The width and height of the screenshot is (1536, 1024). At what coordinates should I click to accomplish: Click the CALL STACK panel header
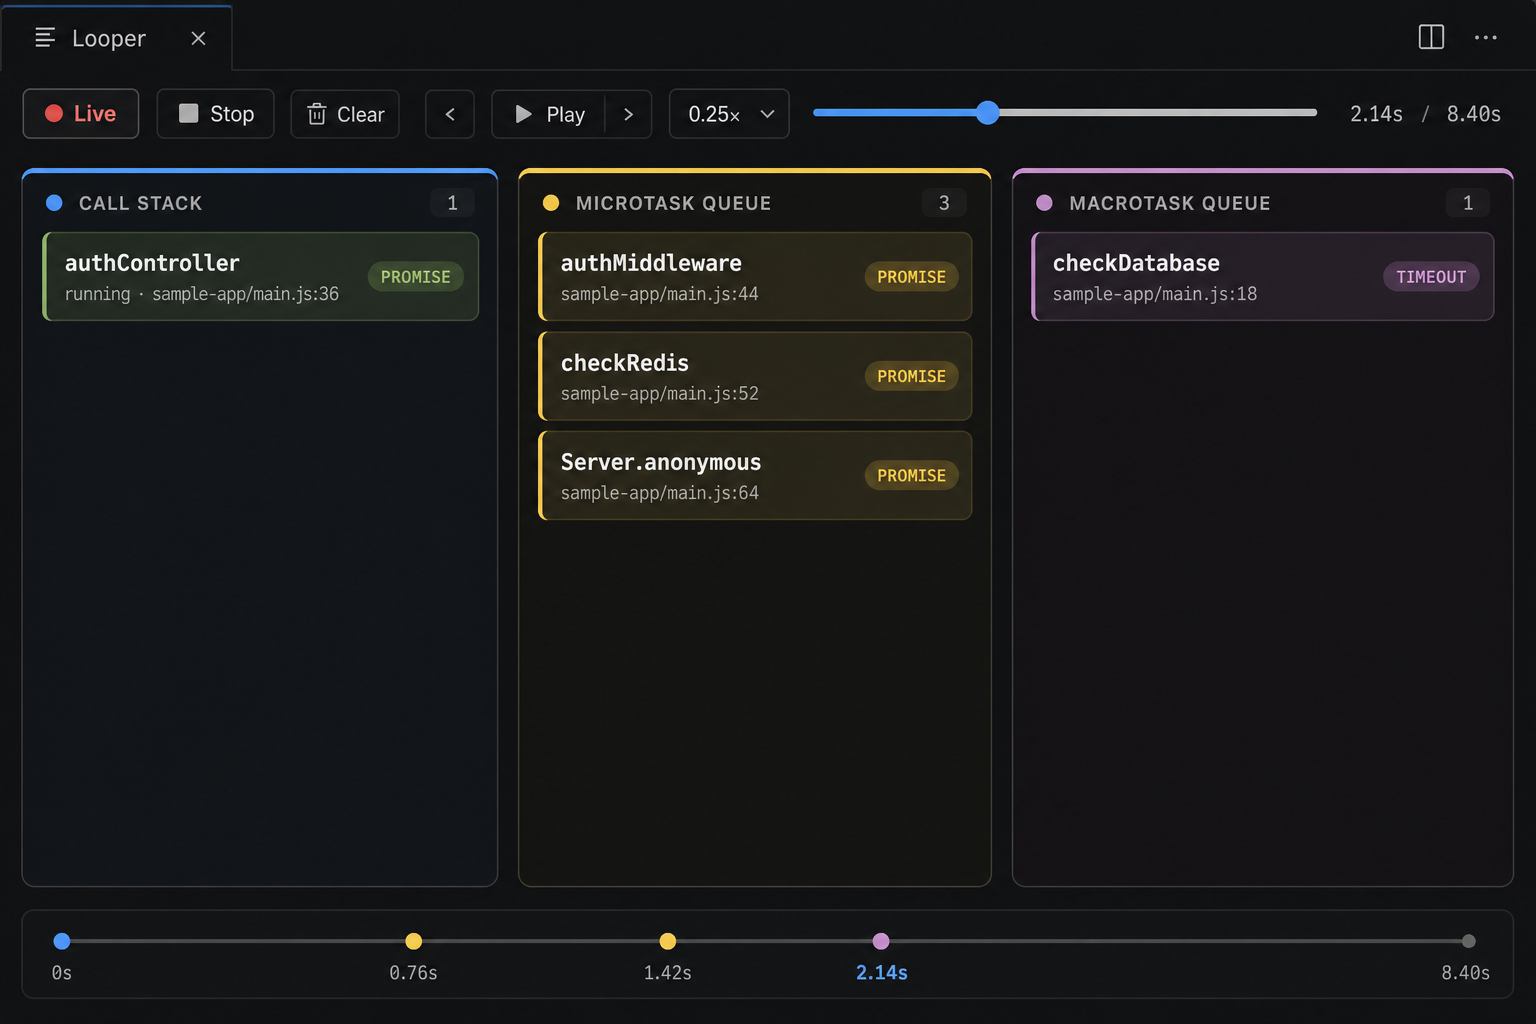pyautogui.click(x=140, y=203)
